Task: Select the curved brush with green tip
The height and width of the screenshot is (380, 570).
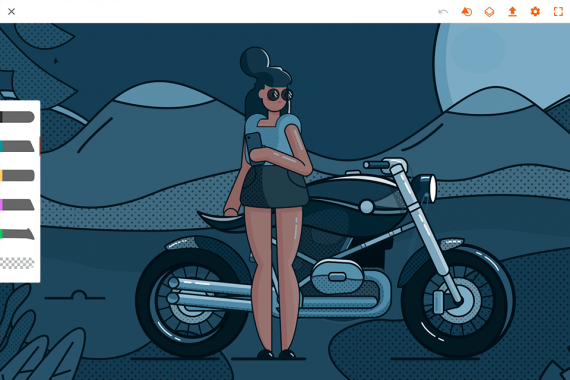Action: click(x=17, y=234)
